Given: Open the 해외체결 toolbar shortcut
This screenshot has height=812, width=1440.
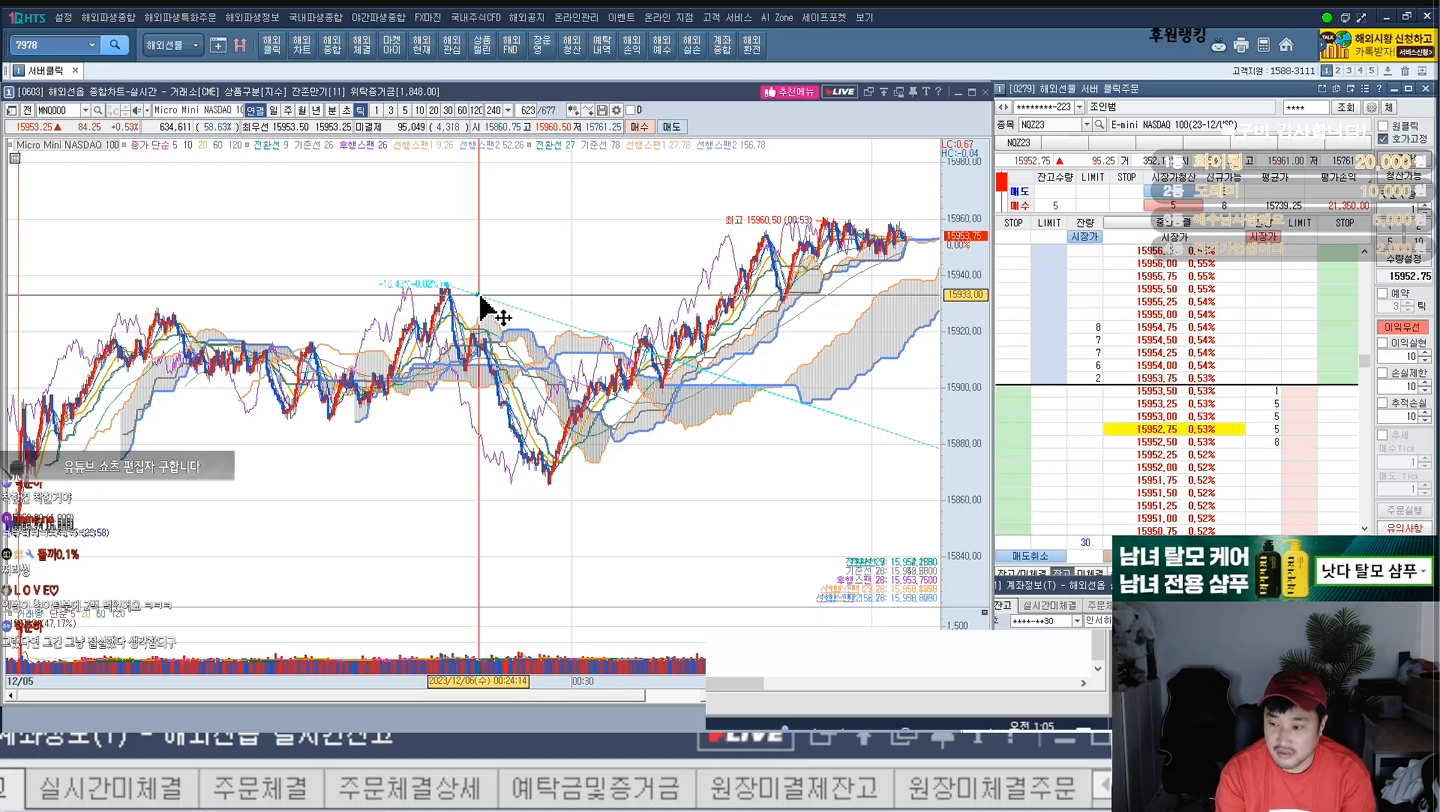Looking at the screenshot, I should 362,45.
